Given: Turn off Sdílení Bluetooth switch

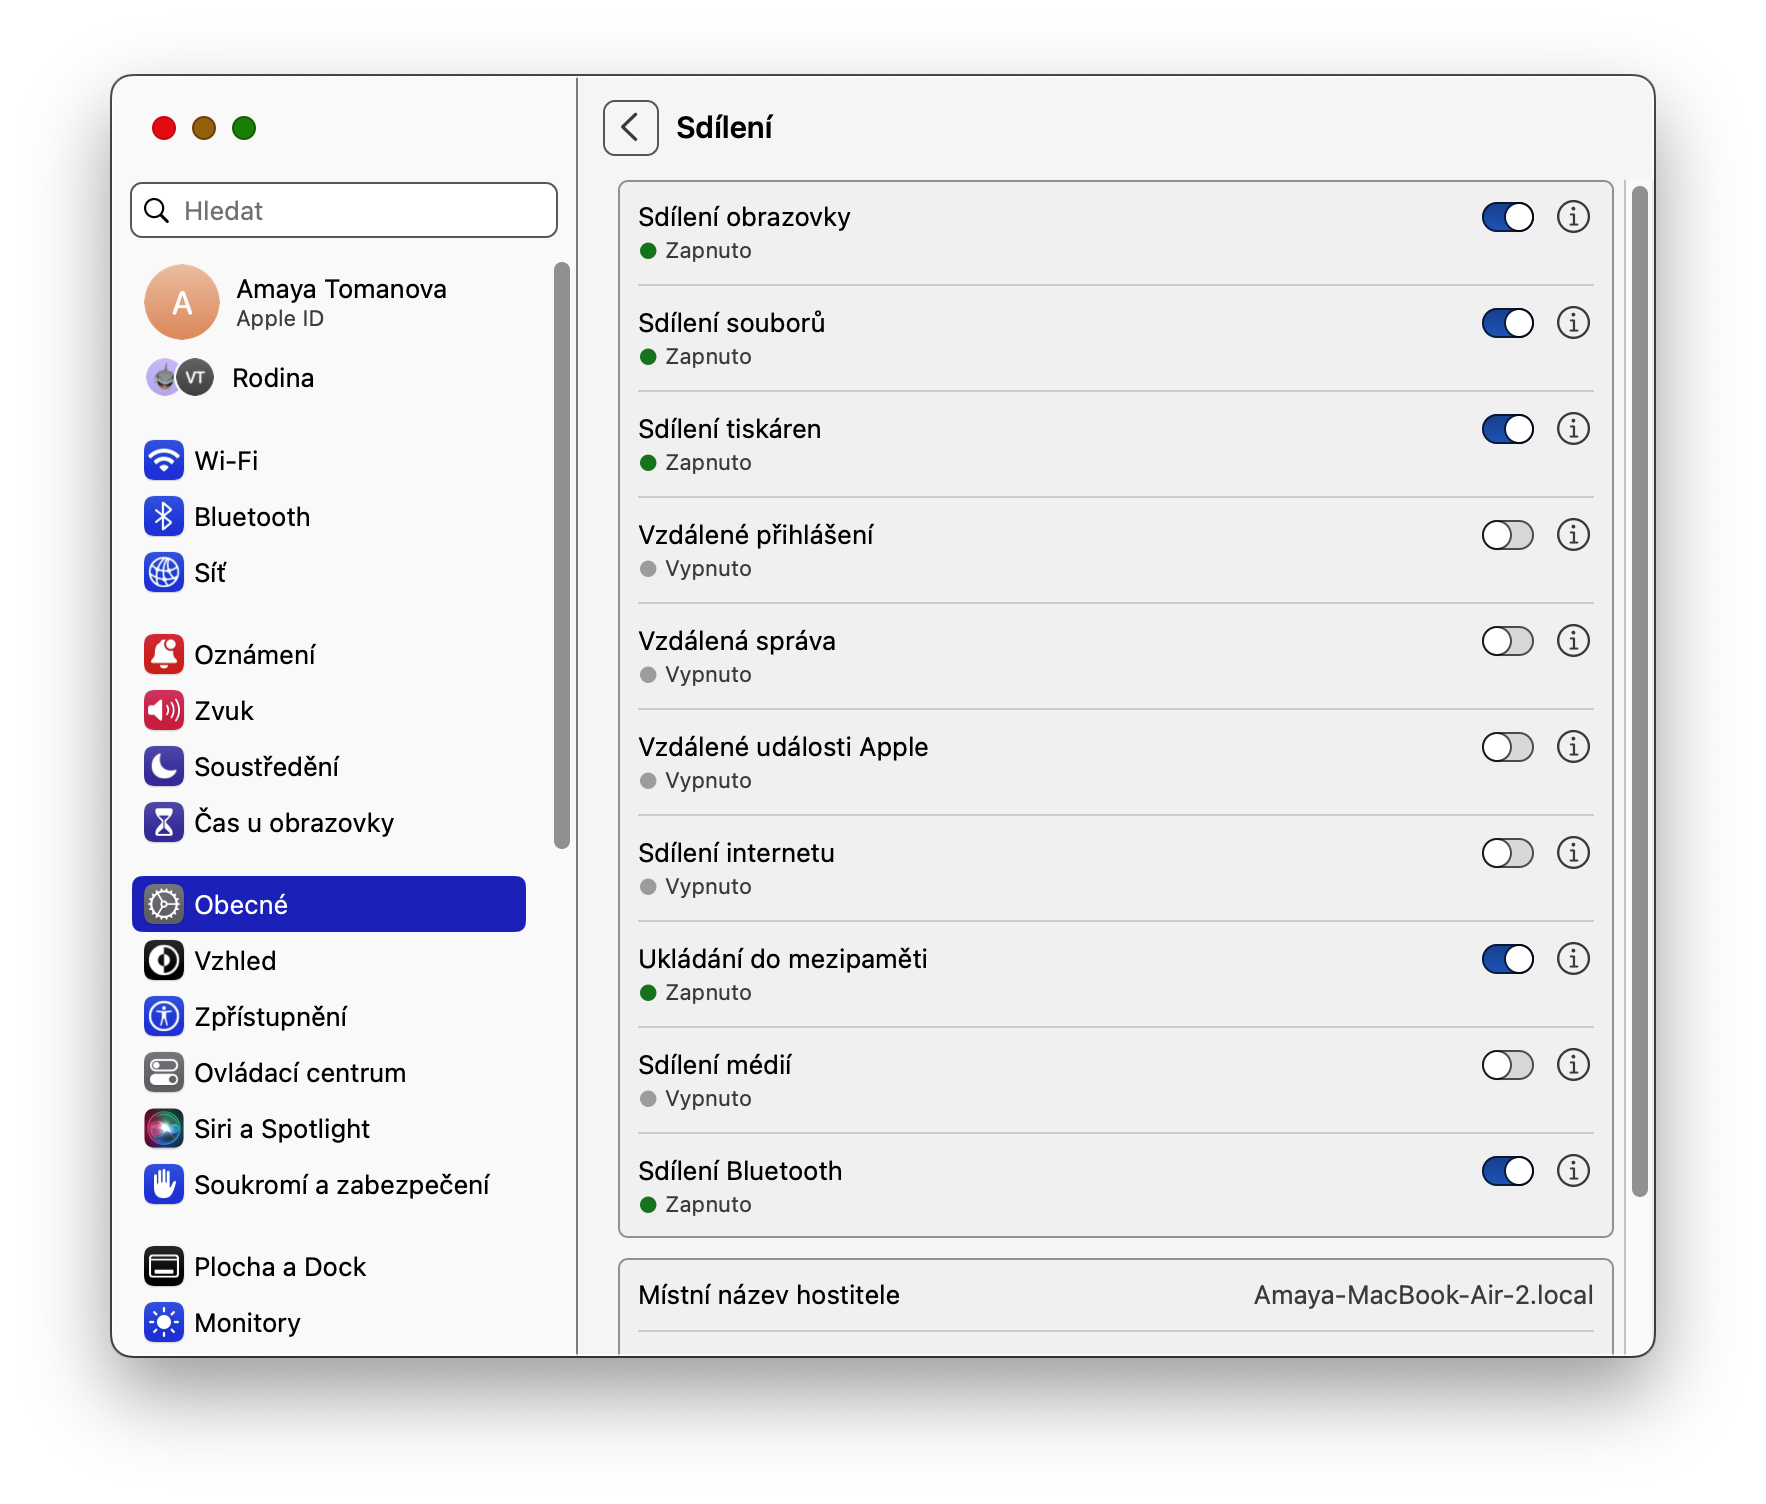Looking at the screenshot, I should (1508, 1171).
